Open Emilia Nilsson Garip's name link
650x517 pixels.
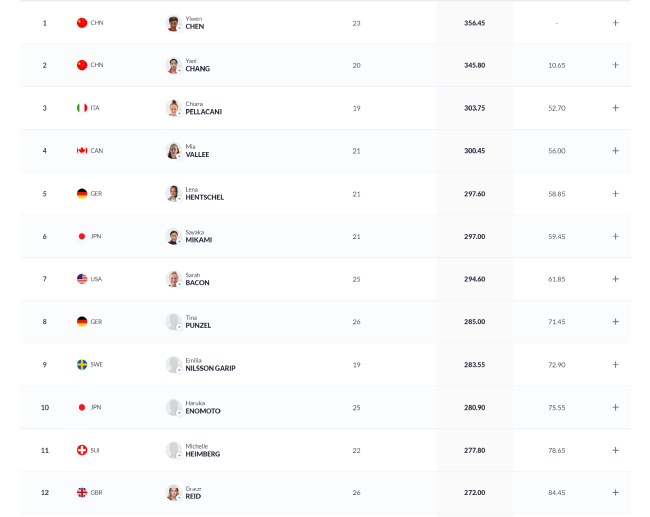[x=210, y=364]
